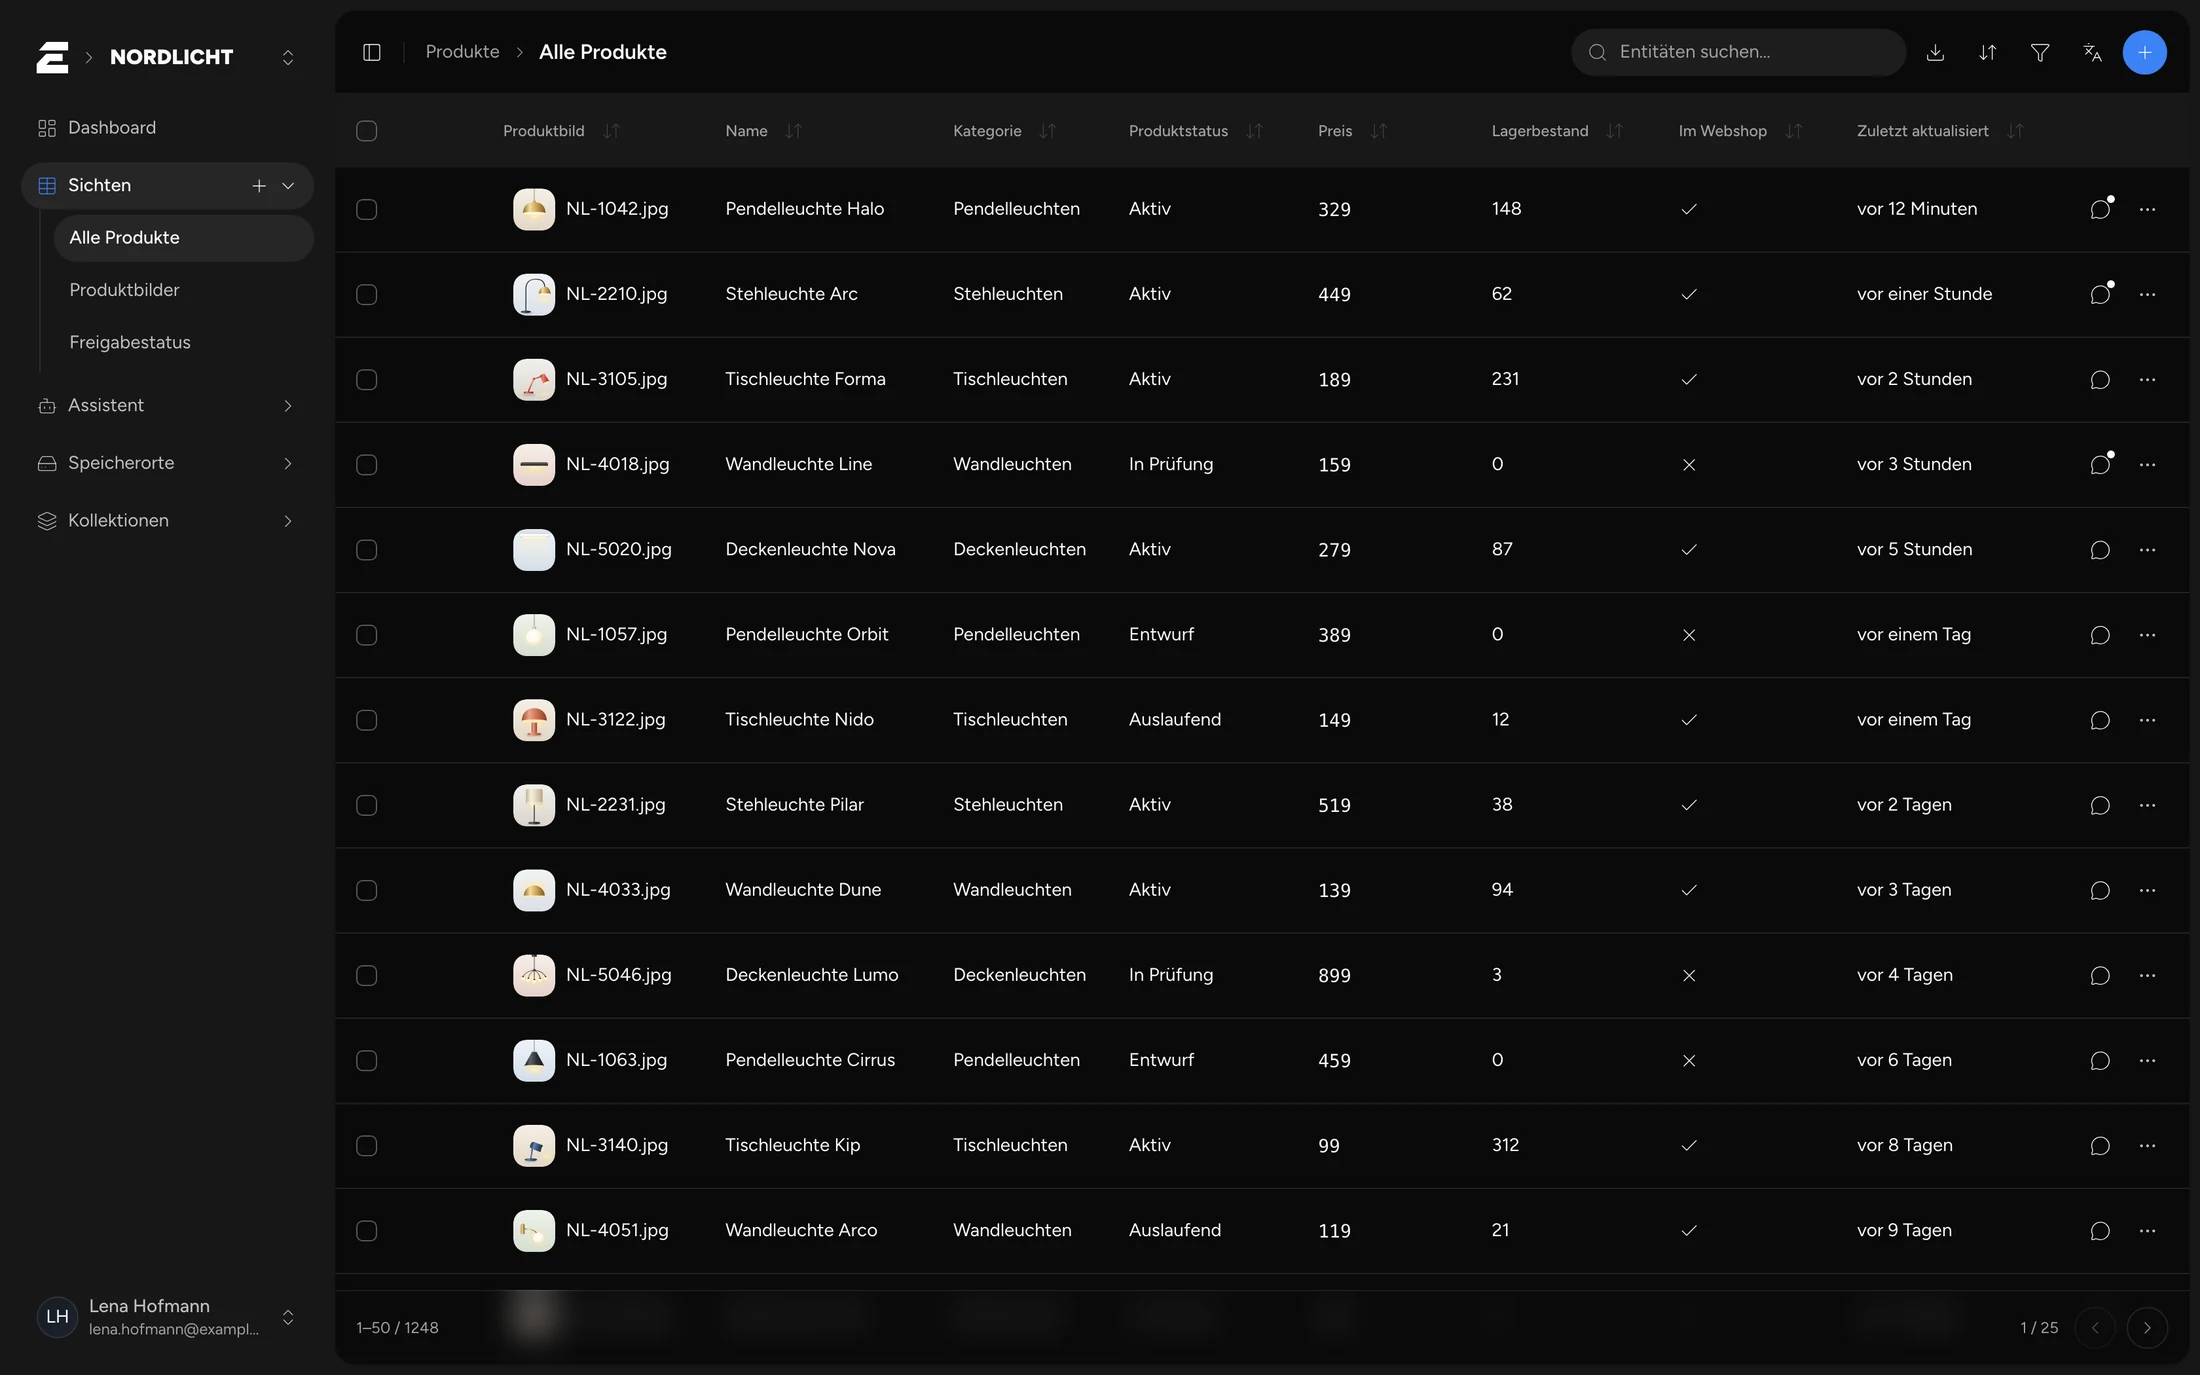Screen dimensions: 2200x1375
Task: Select all rows header checkbox
Action: point(367,131)
